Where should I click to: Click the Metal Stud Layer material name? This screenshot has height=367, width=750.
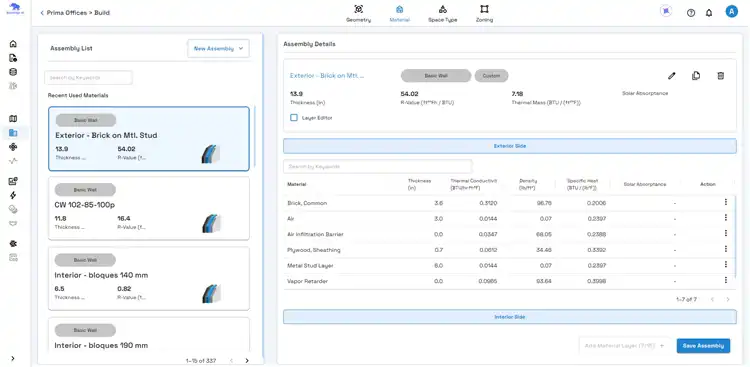tap(310, 265)
